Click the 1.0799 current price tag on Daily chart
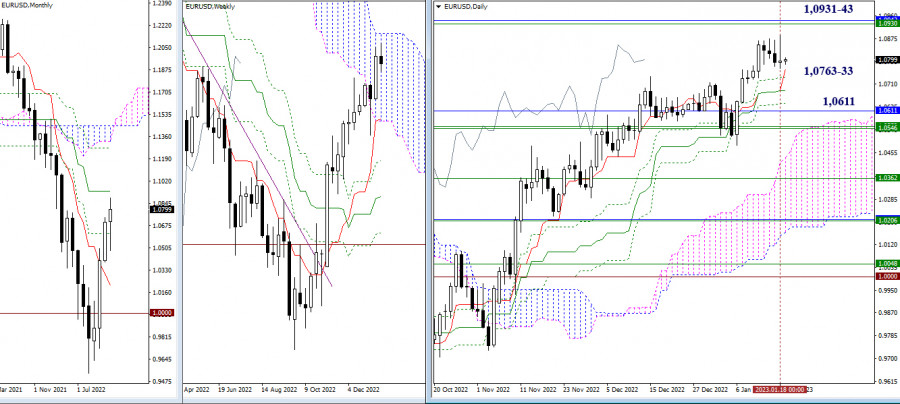Image resolution: width=900 pixels, height=404 pixels. coord(885,60)
